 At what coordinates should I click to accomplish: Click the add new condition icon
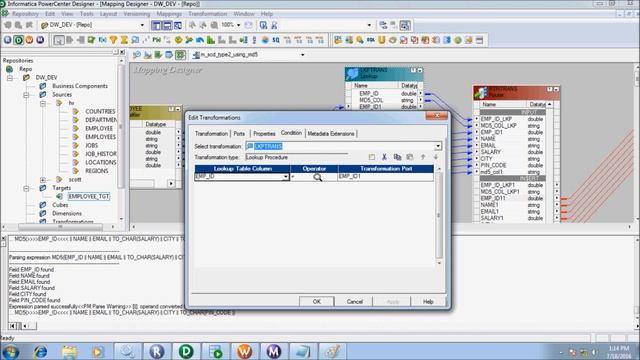point(371,157)
